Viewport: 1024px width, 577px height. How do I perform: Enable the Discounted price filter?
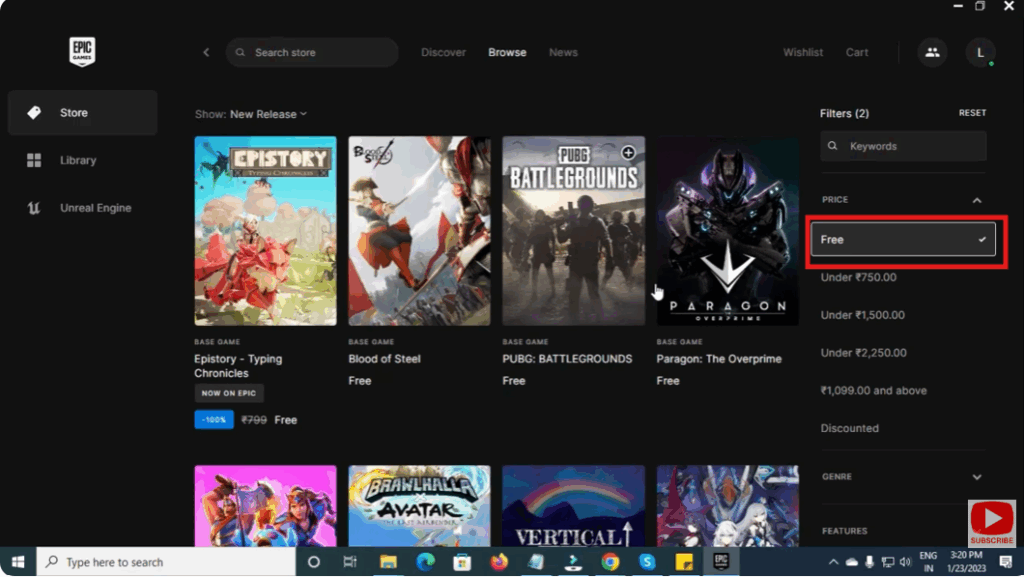[x=849, y=428]
